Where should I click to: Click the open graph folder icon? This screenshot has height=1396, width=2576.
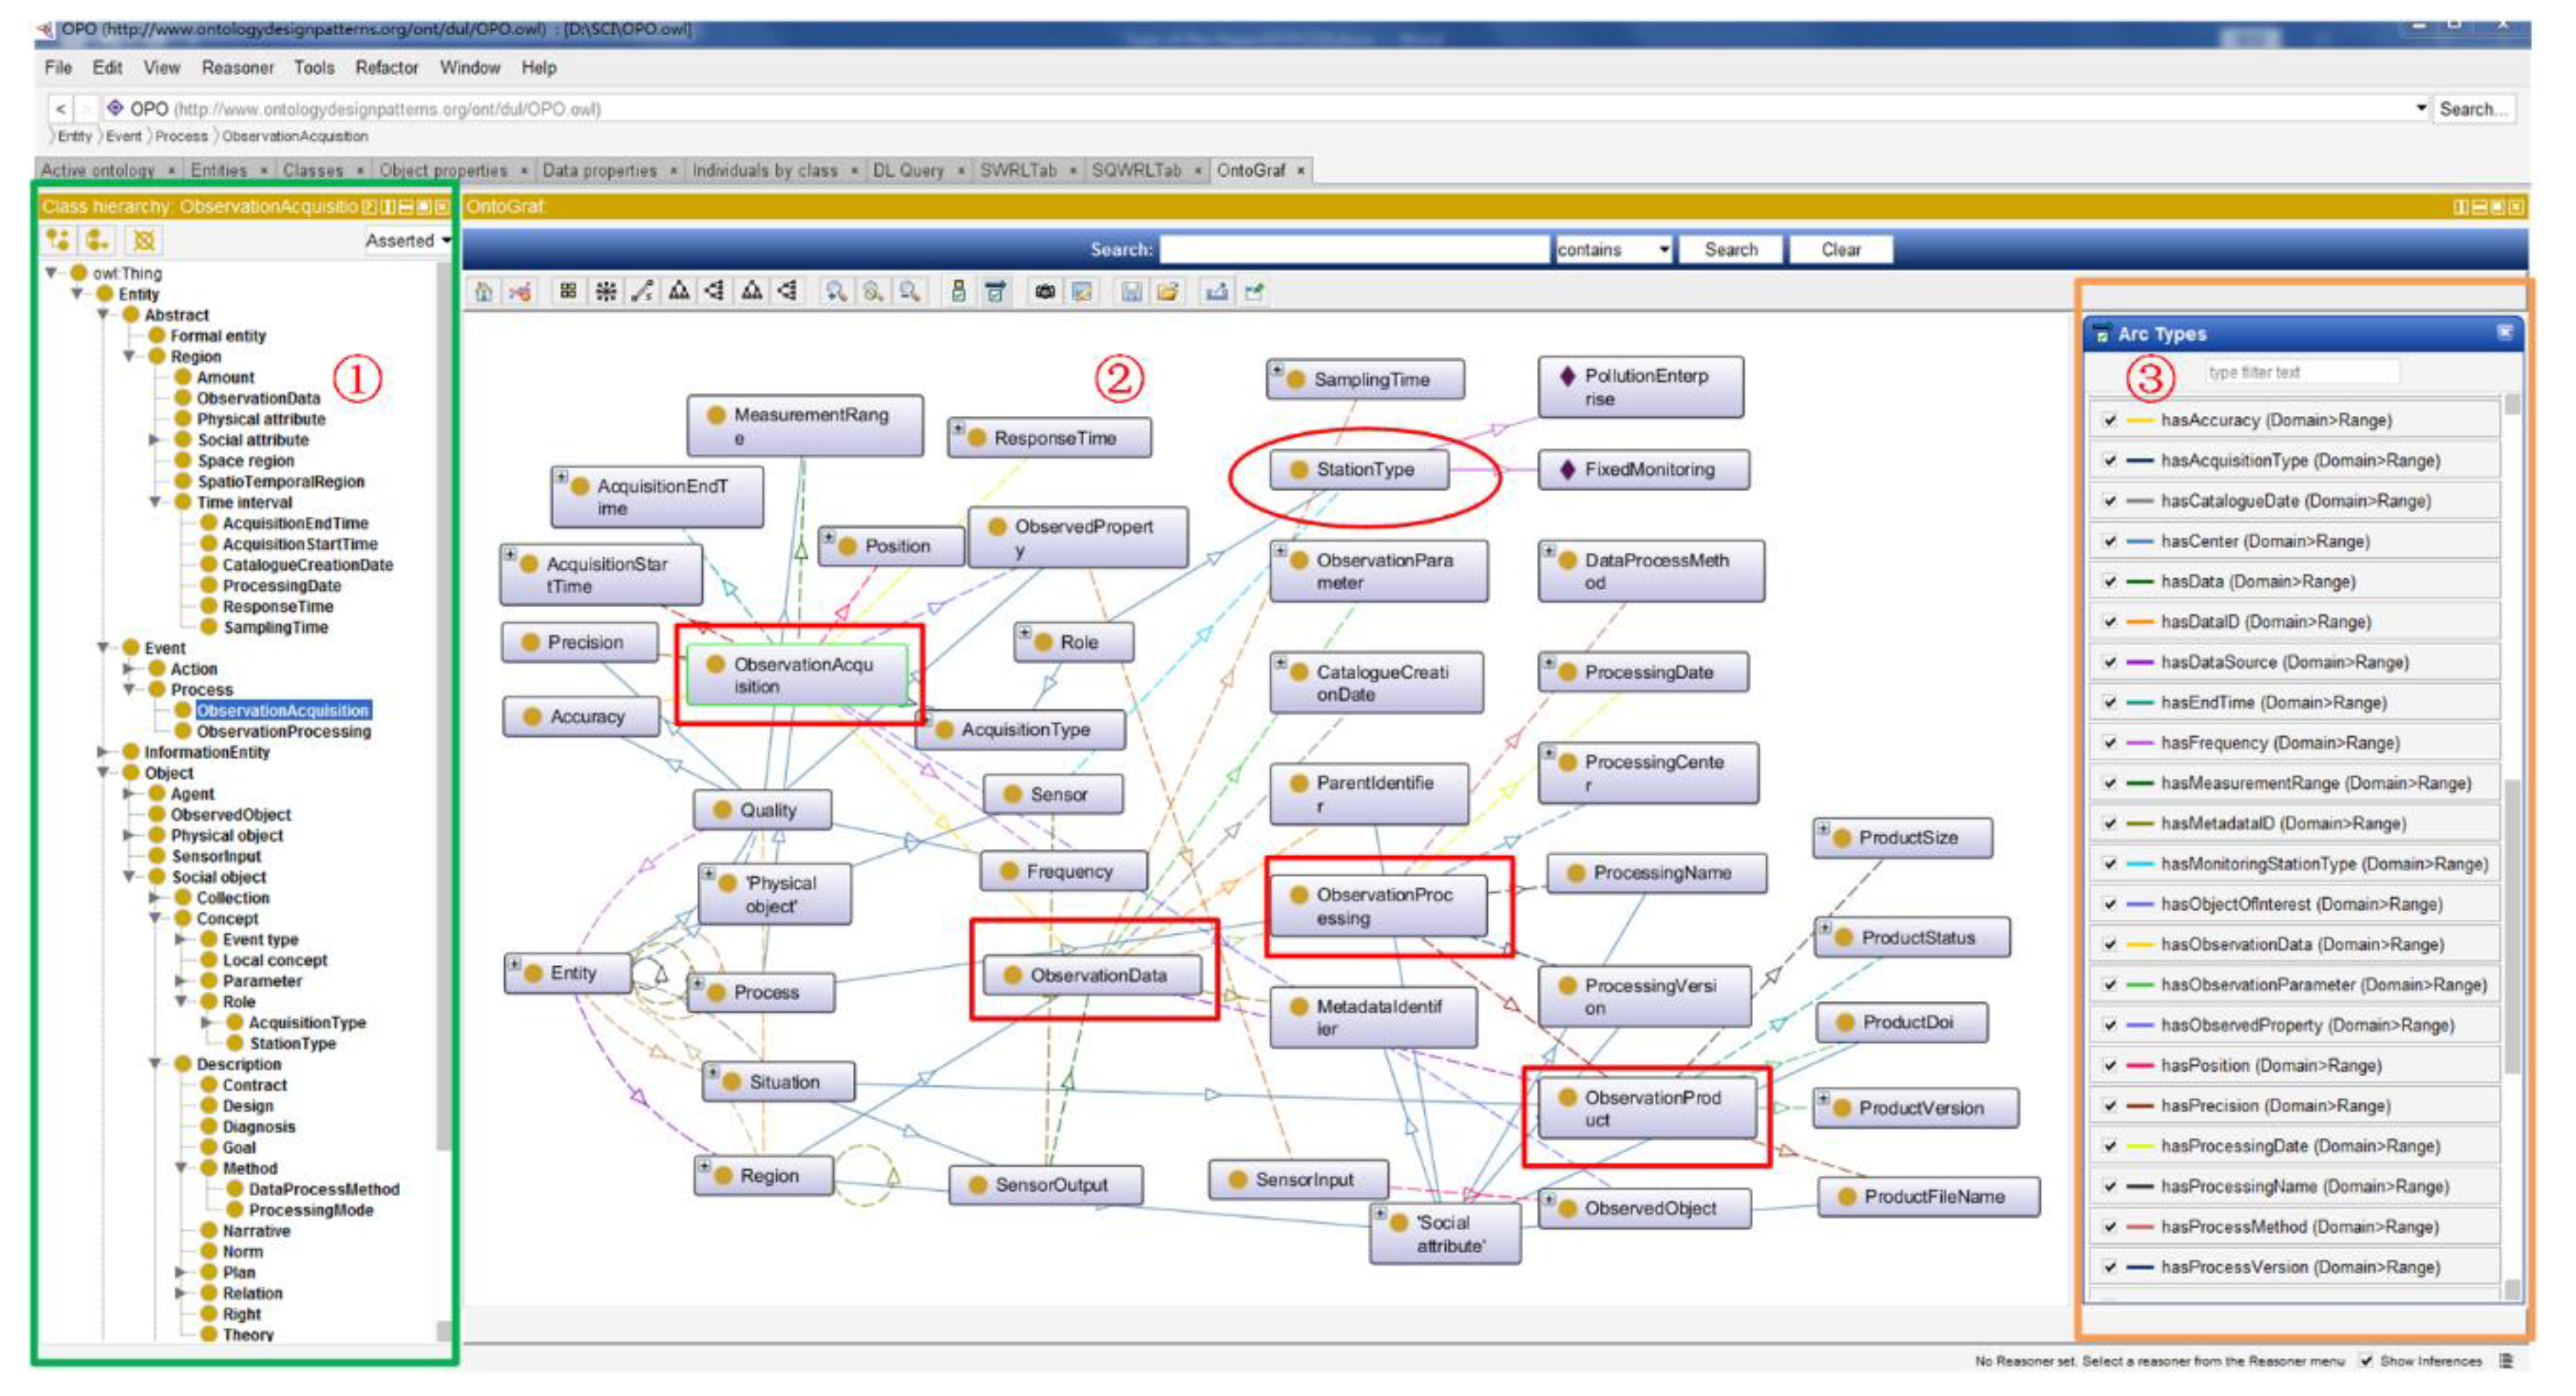pos(1167,292)
